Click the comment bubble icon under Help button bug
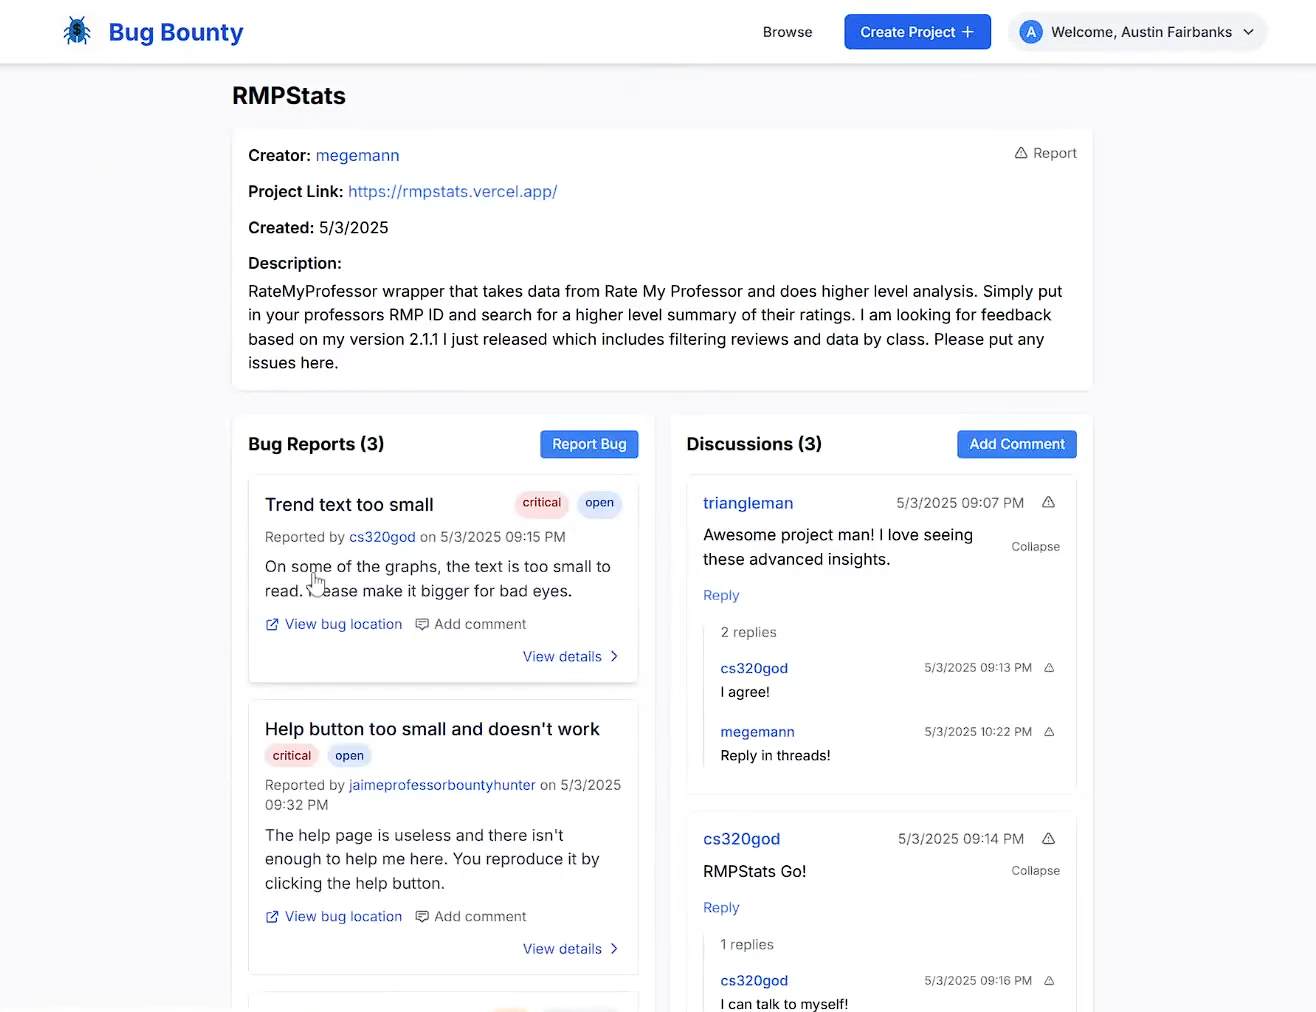 (x=422, y=917)
